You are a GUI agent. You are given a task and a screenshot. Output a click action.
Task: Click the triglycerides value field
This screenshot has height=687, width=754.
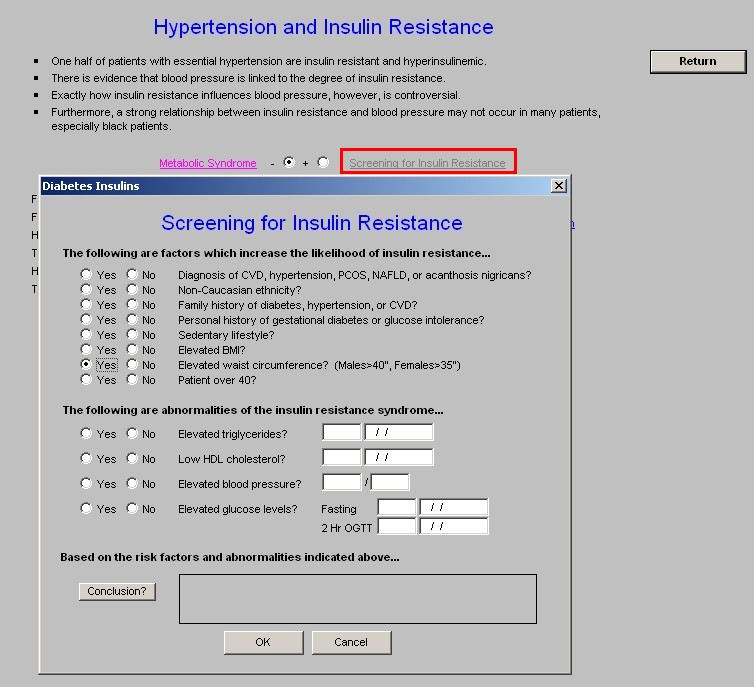pyautogui.click(x=341, y=432)
